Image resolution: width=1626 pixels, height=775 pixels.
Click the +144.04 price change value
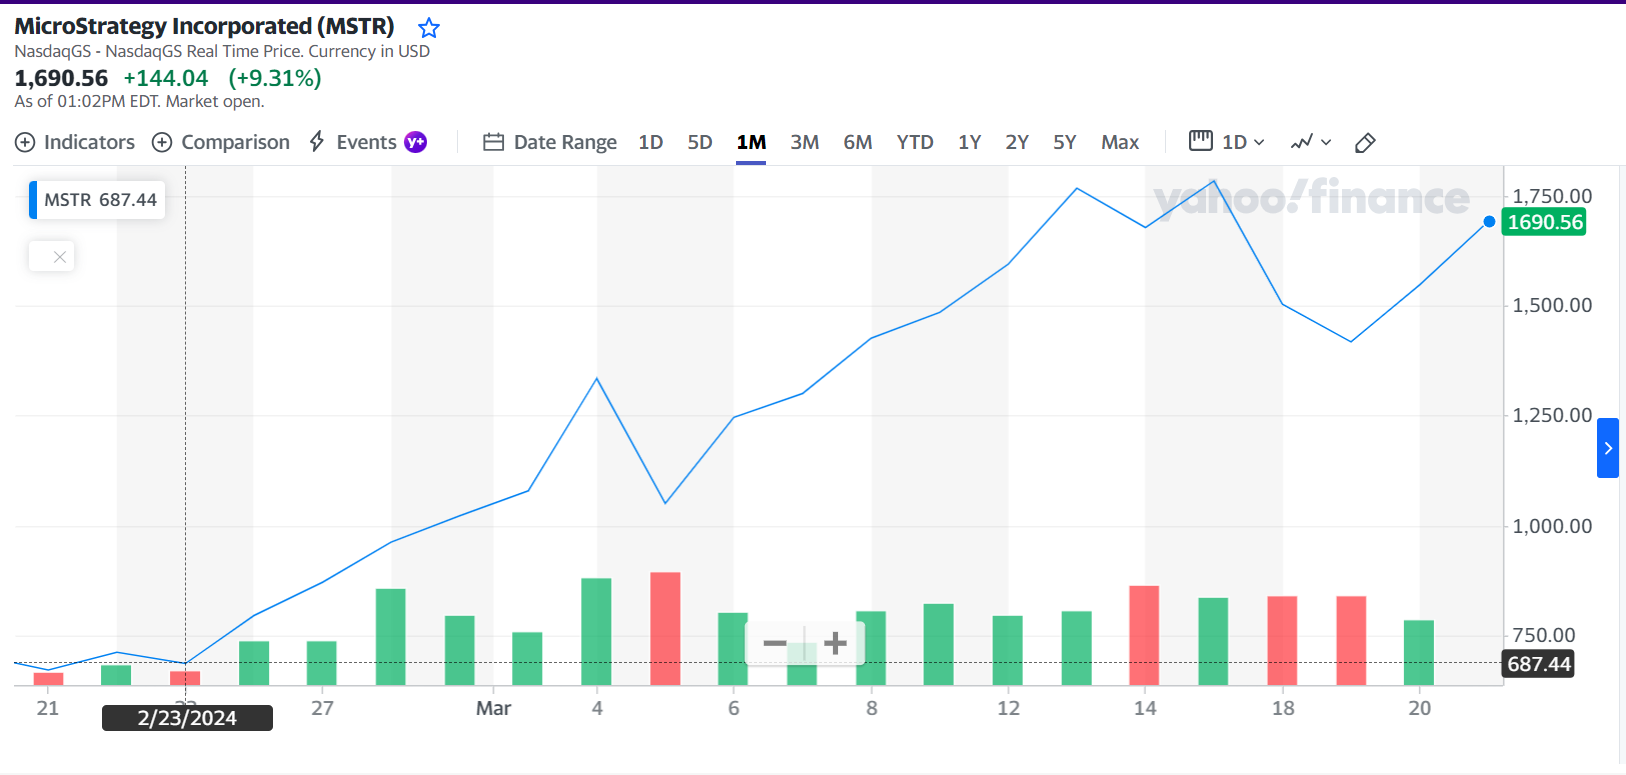click(x=166, y=78)
